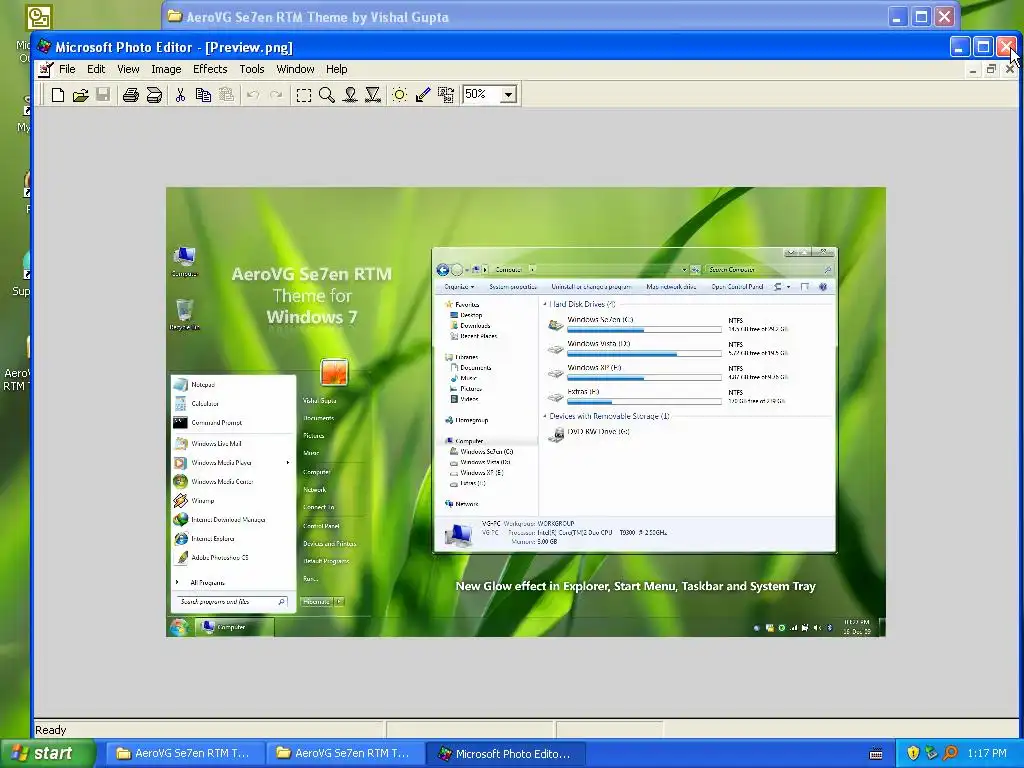1024x768 pixels.
Task: Open the Window menu
Action: [295, 69]
